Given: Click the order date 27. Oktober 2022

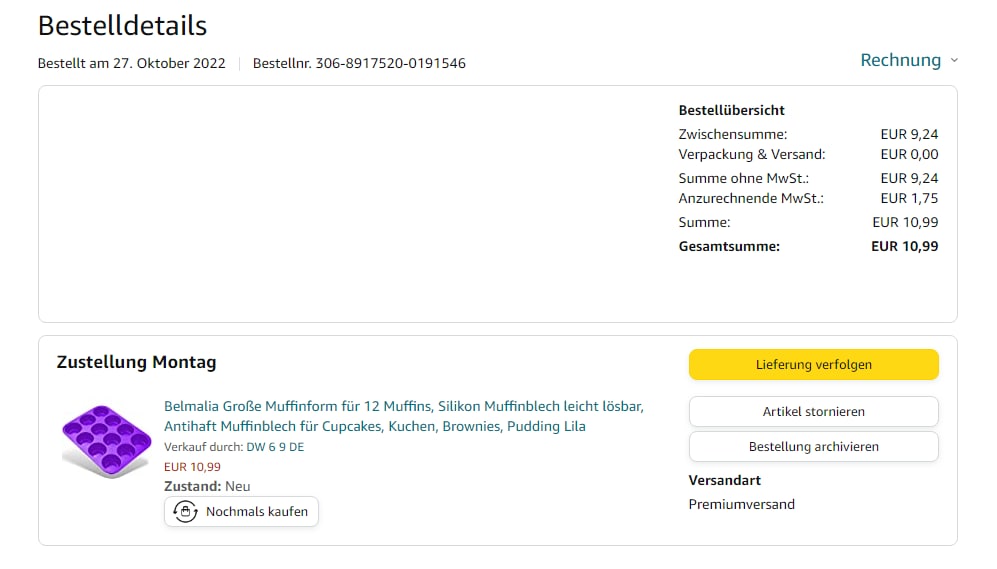Looking at the screenshot, I should [170, 63].
